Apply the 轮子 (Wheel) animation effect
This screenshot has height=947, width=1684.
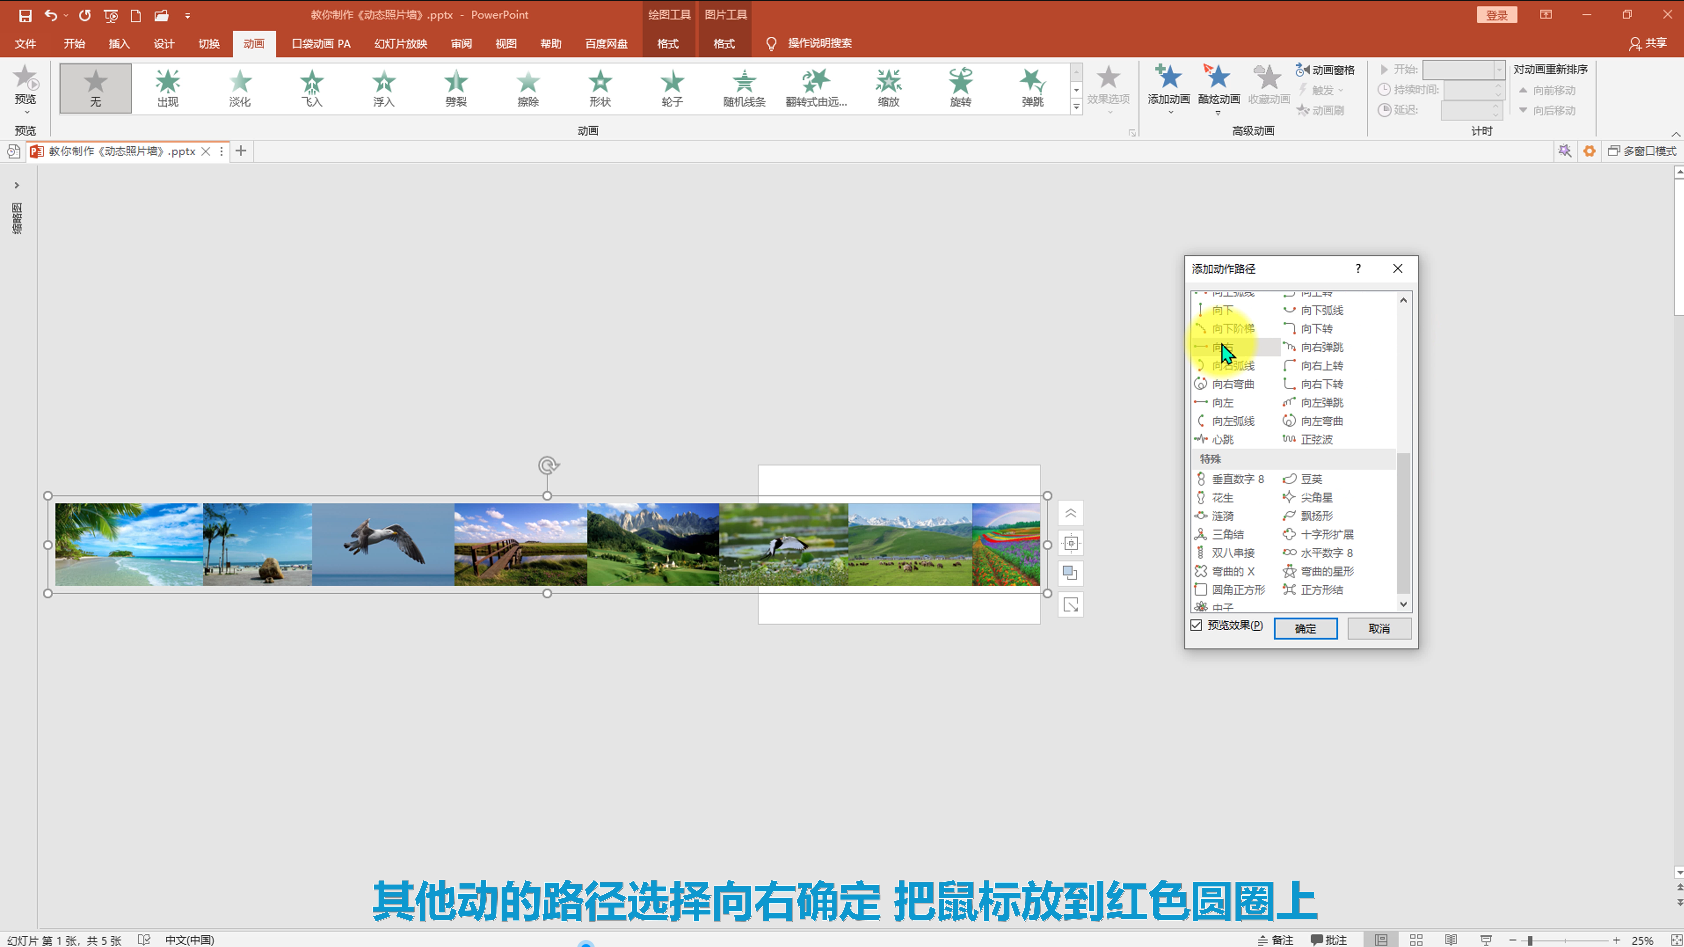pos(672,88)
